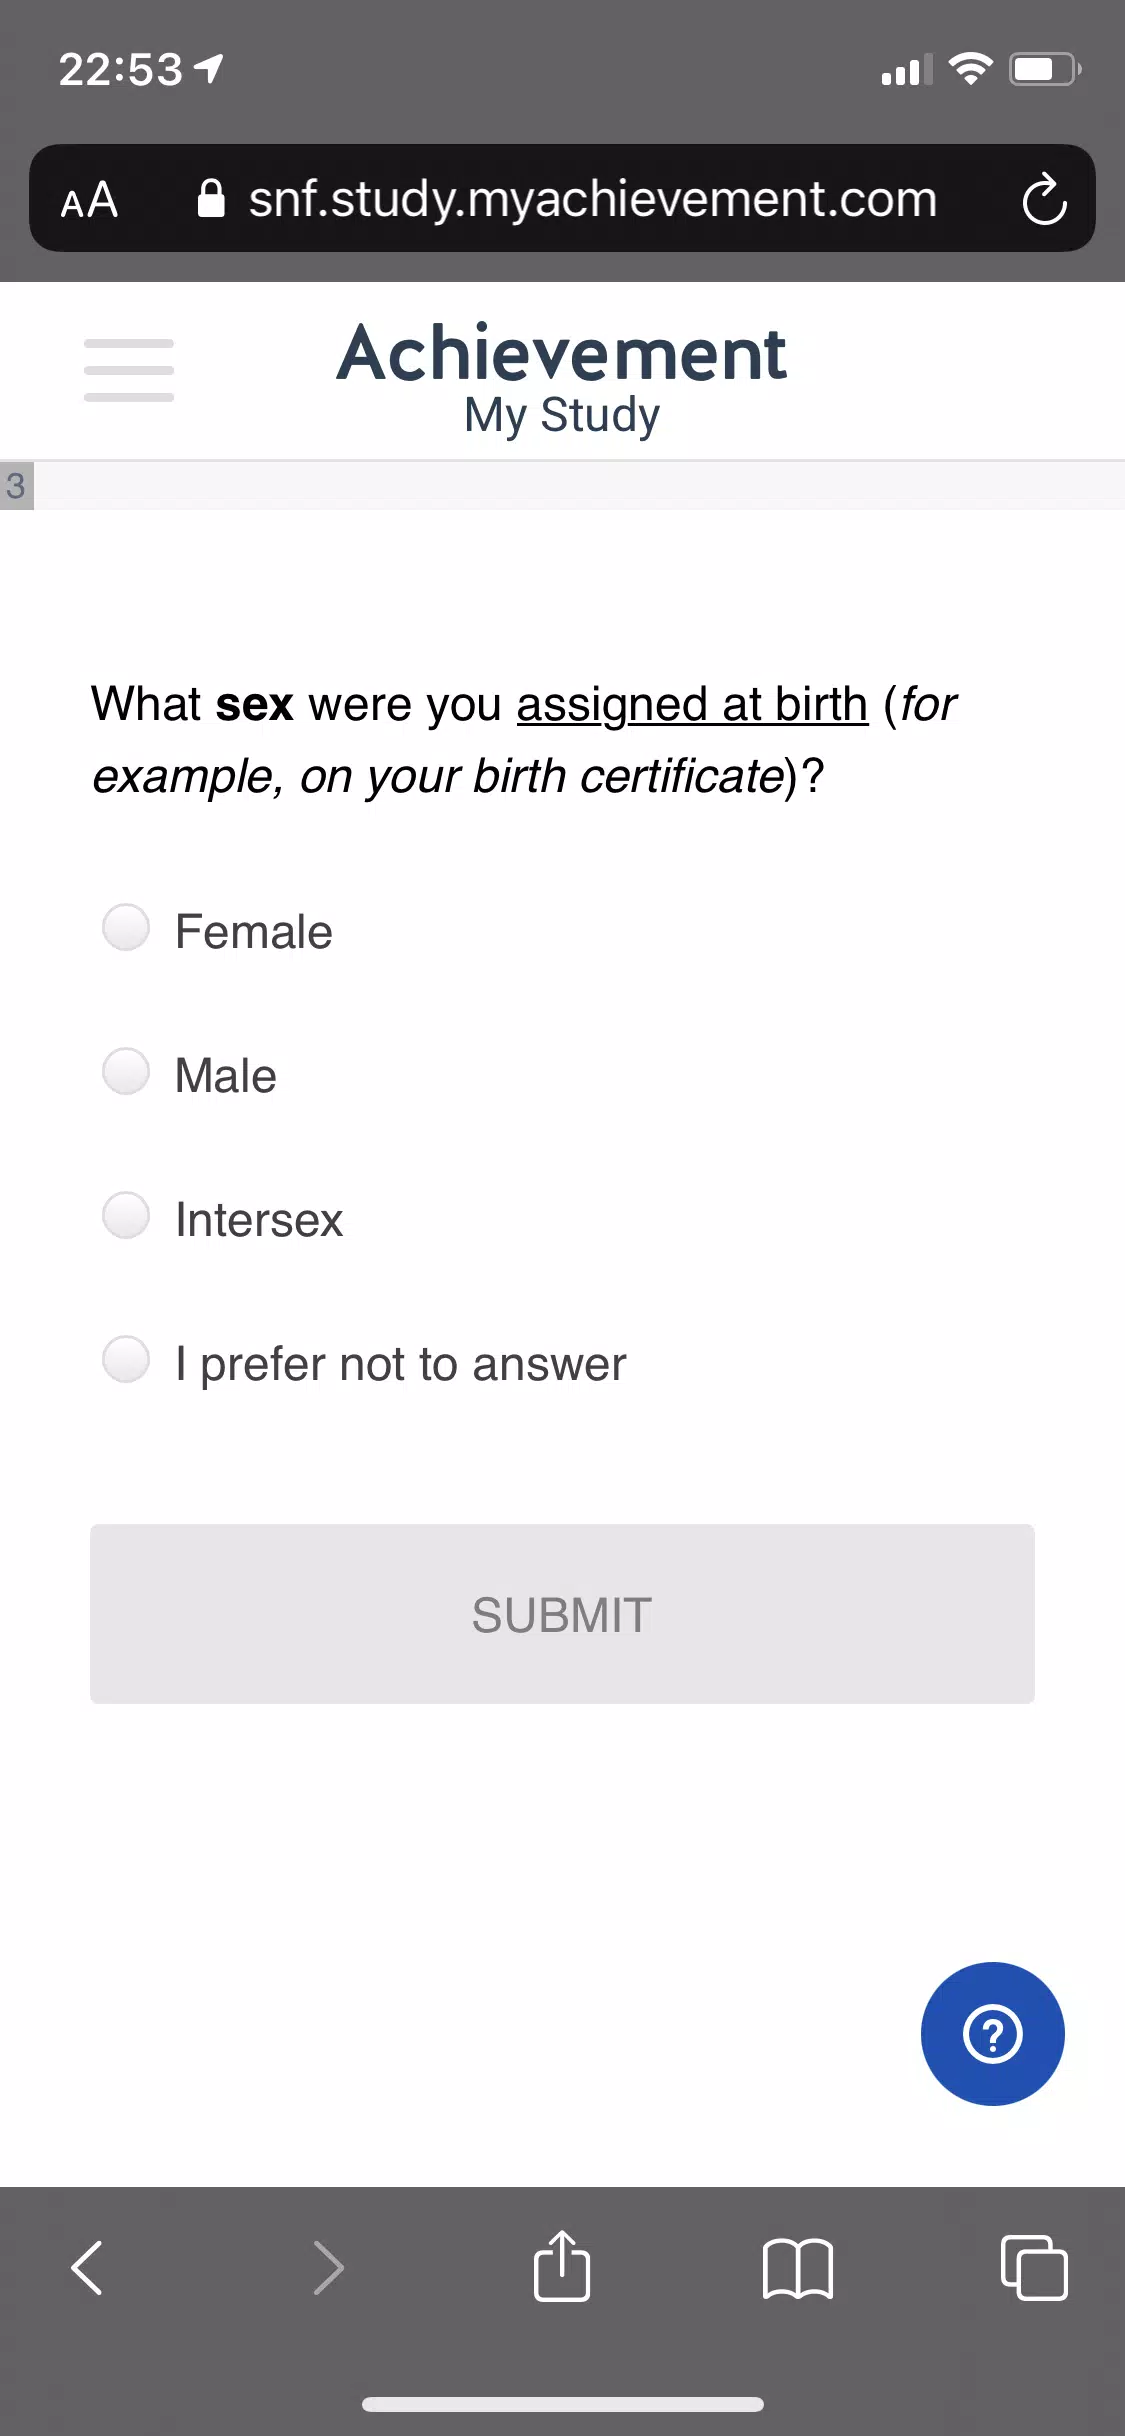
Task: Tap the Safari forward arrow
Action: click(328, 2267)
